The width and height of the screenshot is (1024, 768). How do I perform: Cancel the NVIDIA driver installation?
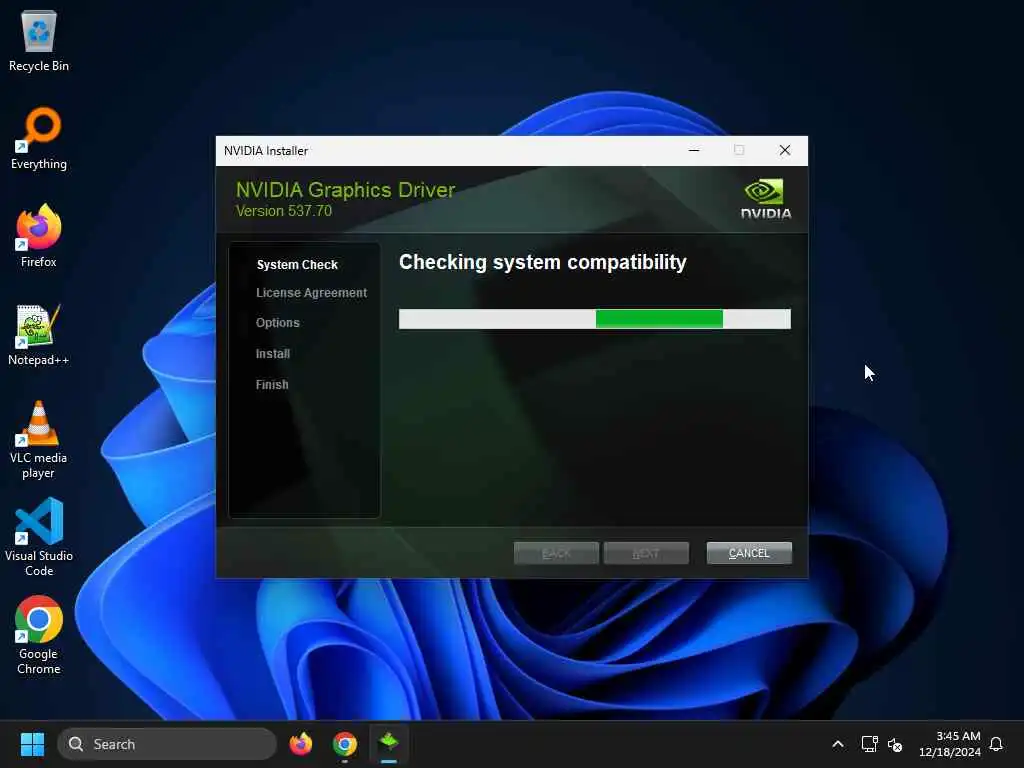tap(749, 553)
